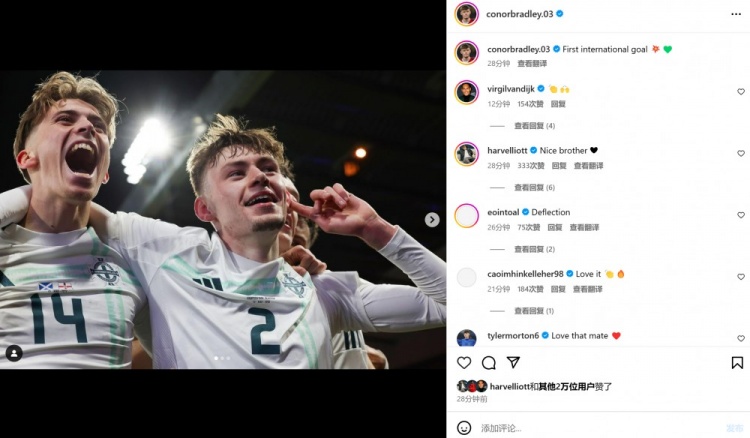Open emoji picker in comment box
This screenshot has width=750, height=438.
464,427
